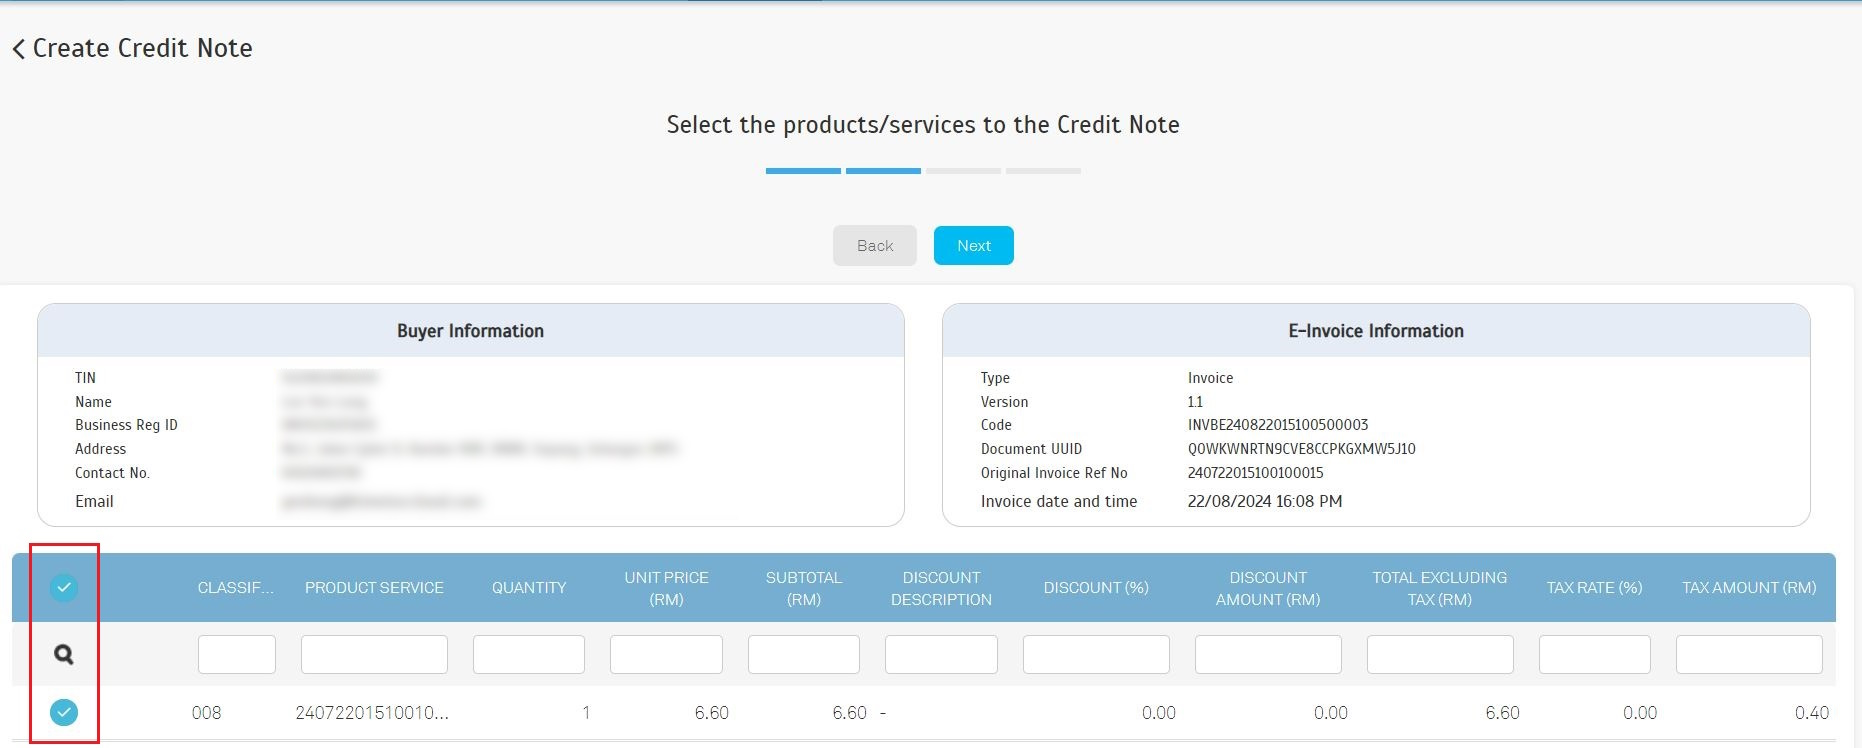1862x748 pixels.
Task: Click the Quantity filter input box
Action: [x=528, y=654]
